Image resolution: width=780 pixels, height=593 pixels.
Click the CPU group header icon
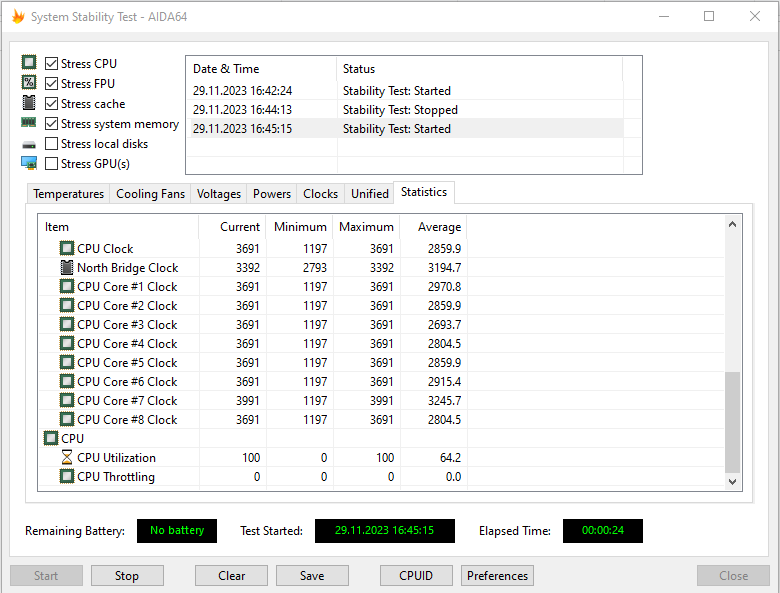click(x=51, y=438)
